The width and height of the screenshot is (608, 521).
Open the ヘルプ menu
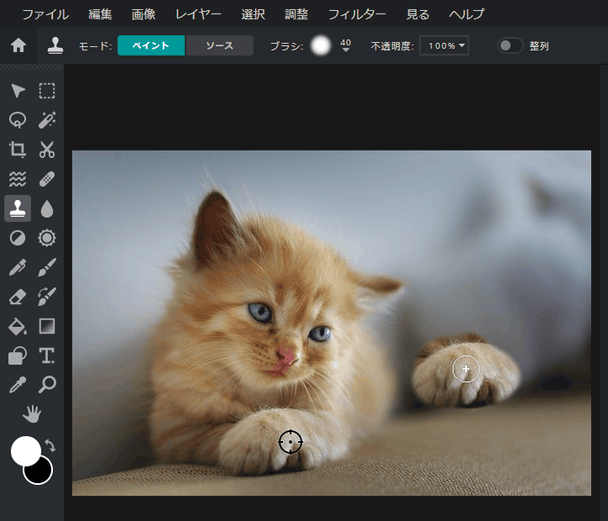coord(466,15)
